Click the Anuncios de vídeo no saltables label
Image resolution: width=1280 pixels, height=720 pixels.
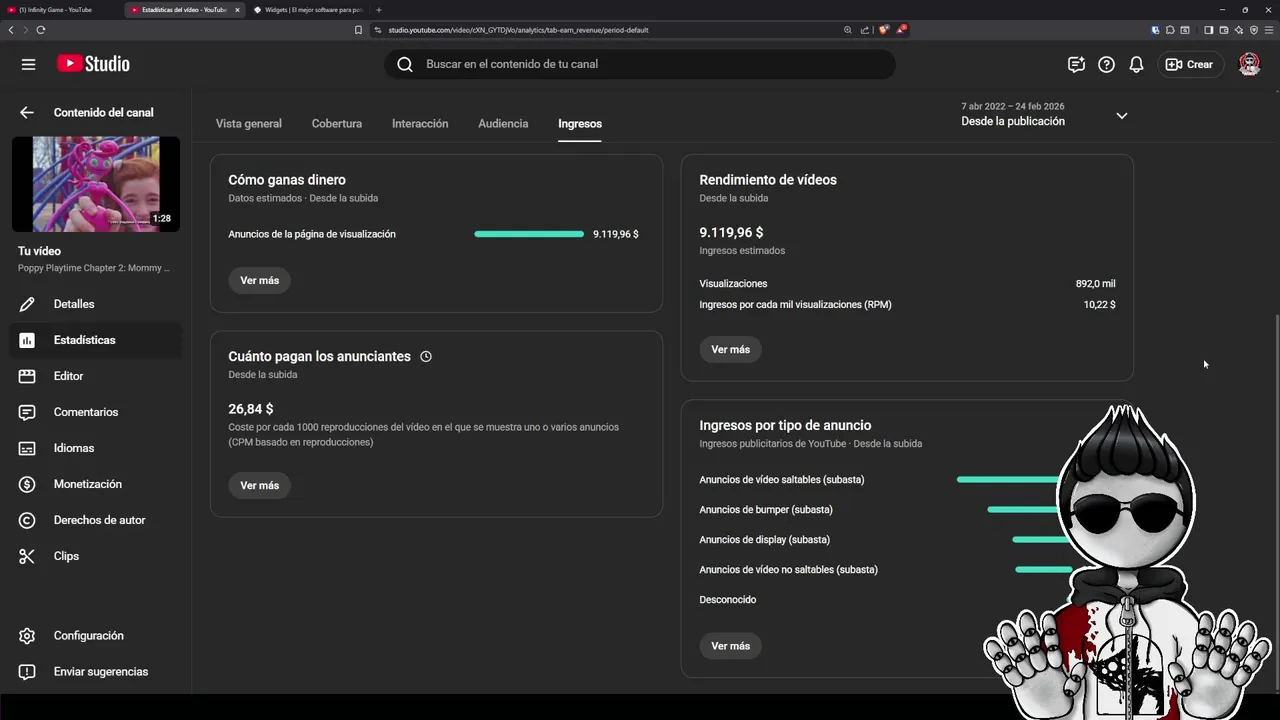(789, 570)
